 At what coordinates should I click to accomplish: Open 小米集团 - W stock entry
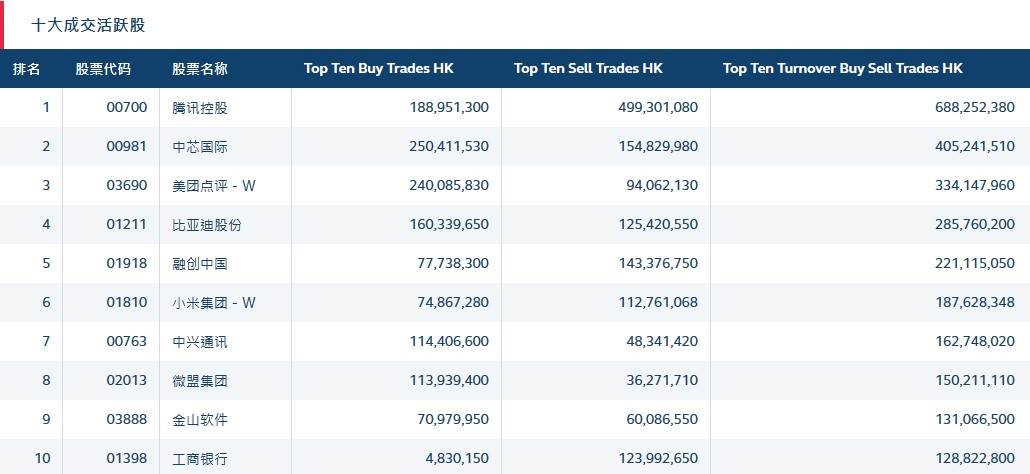click(214, 303)
